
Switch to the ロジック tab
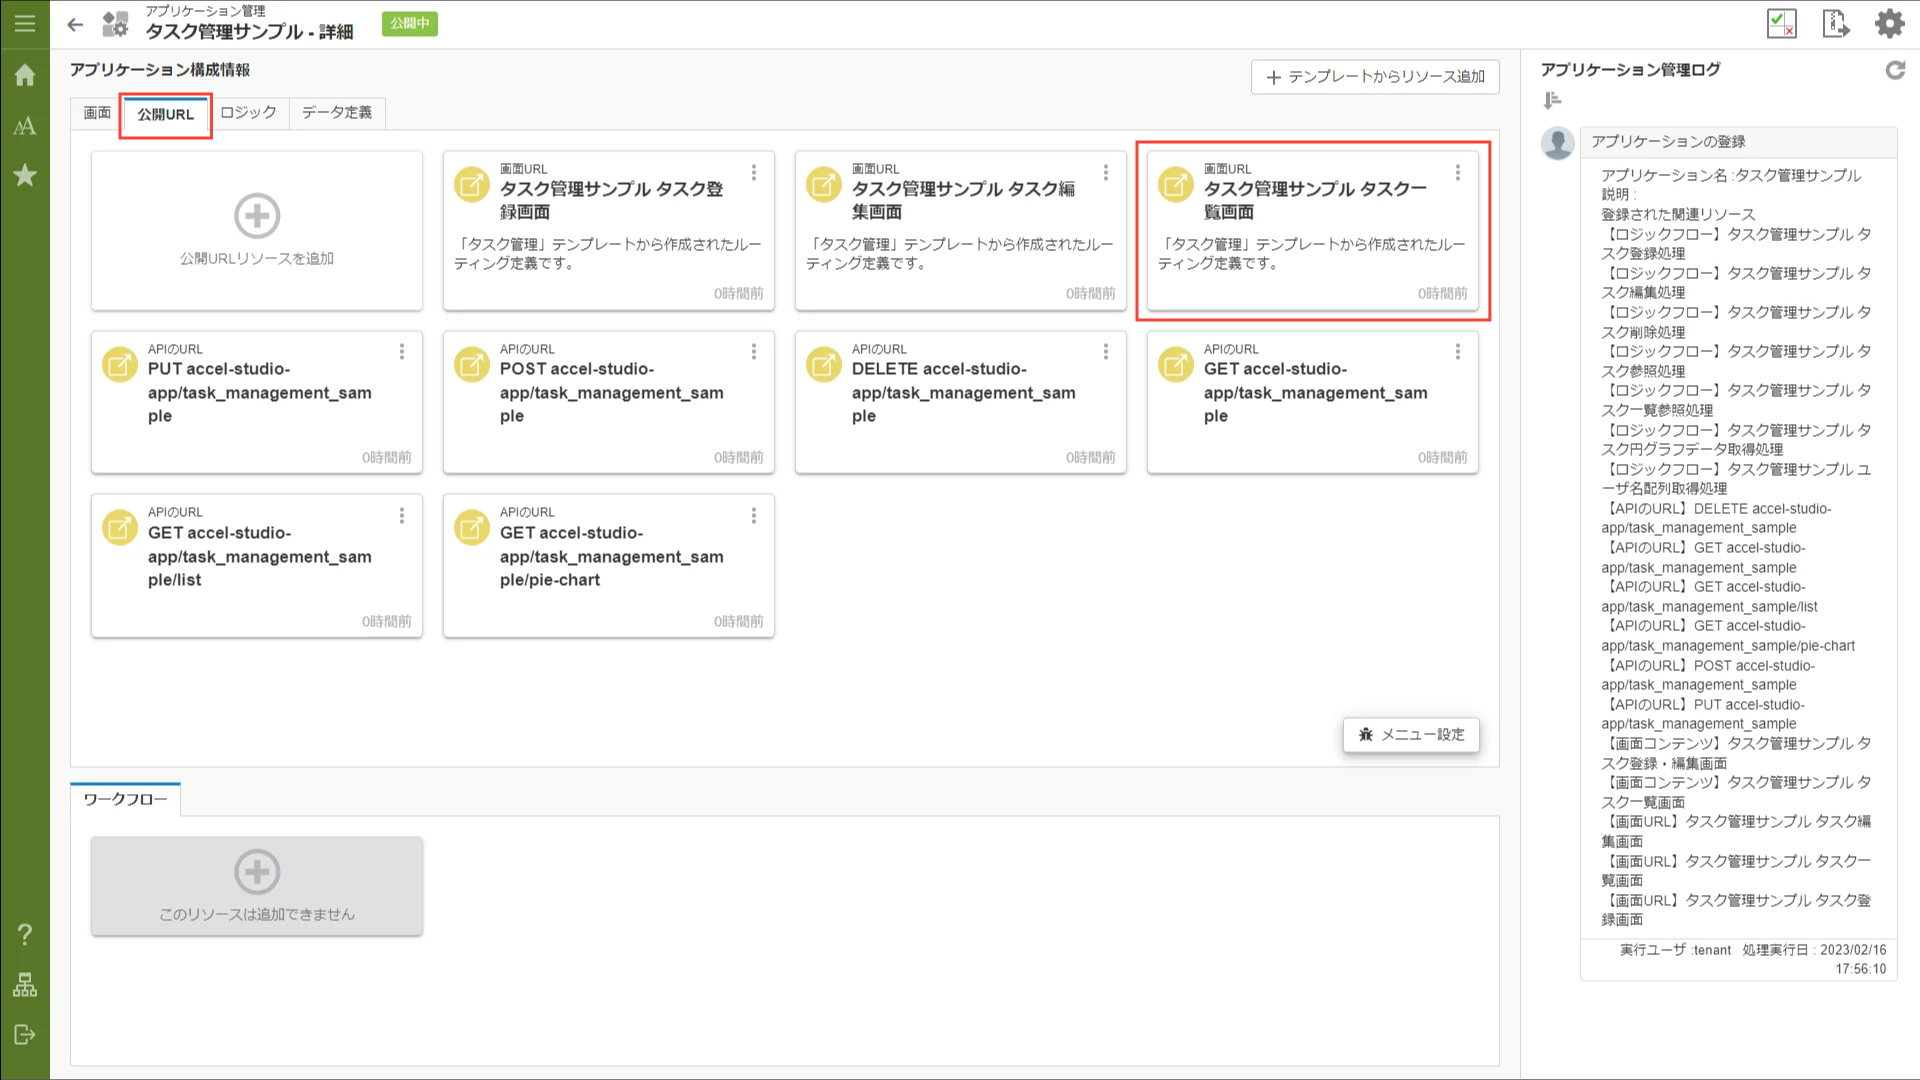[248, 112]
